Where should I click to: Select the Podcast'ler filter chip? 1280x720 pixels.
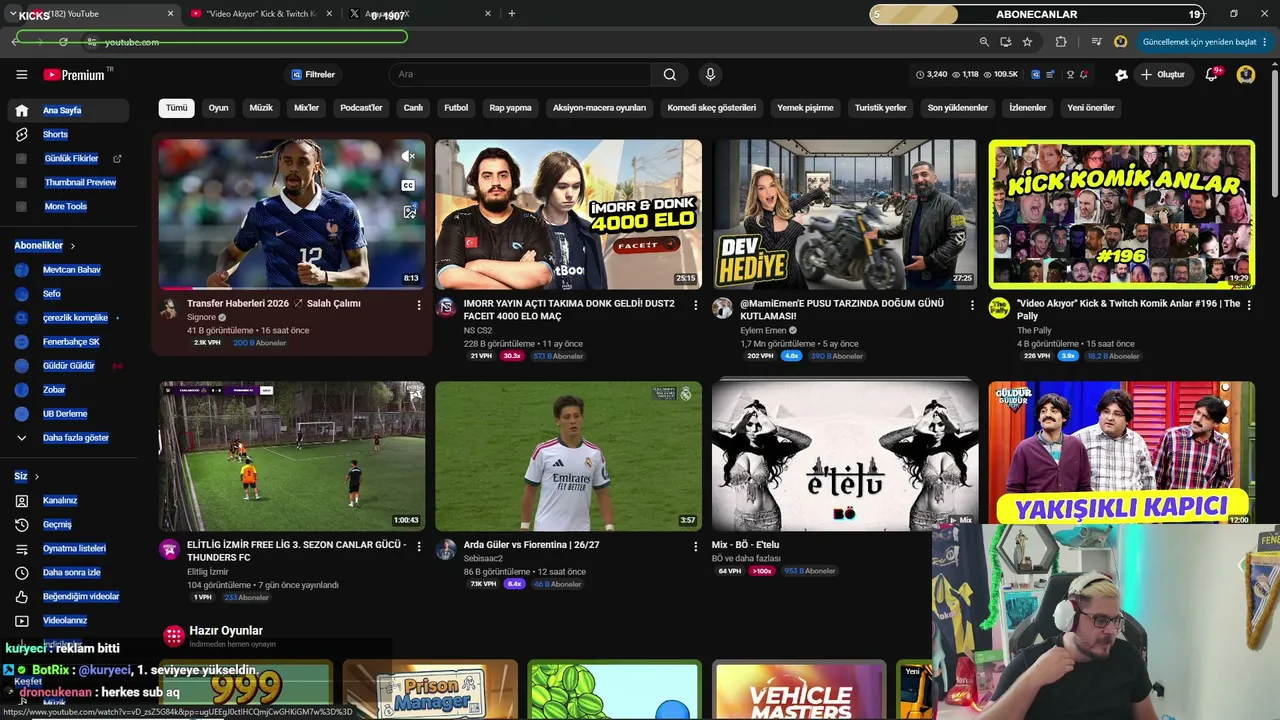coord(361,108)
